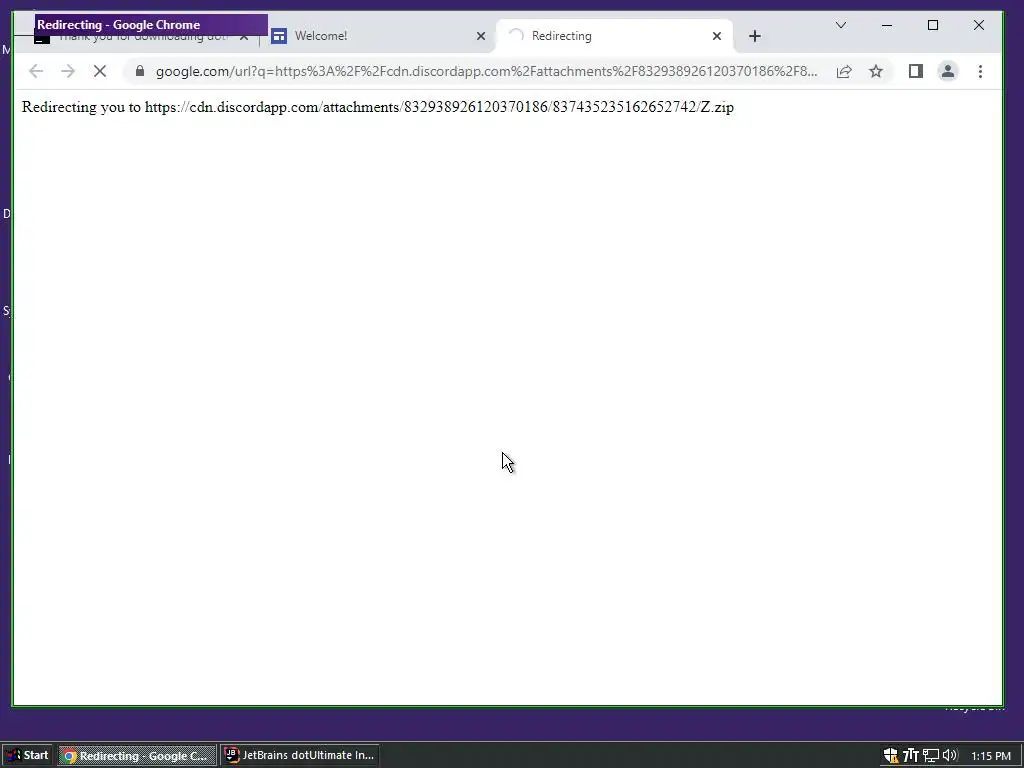
Task: Close the Redirecting tab
Action: point(717,36)
